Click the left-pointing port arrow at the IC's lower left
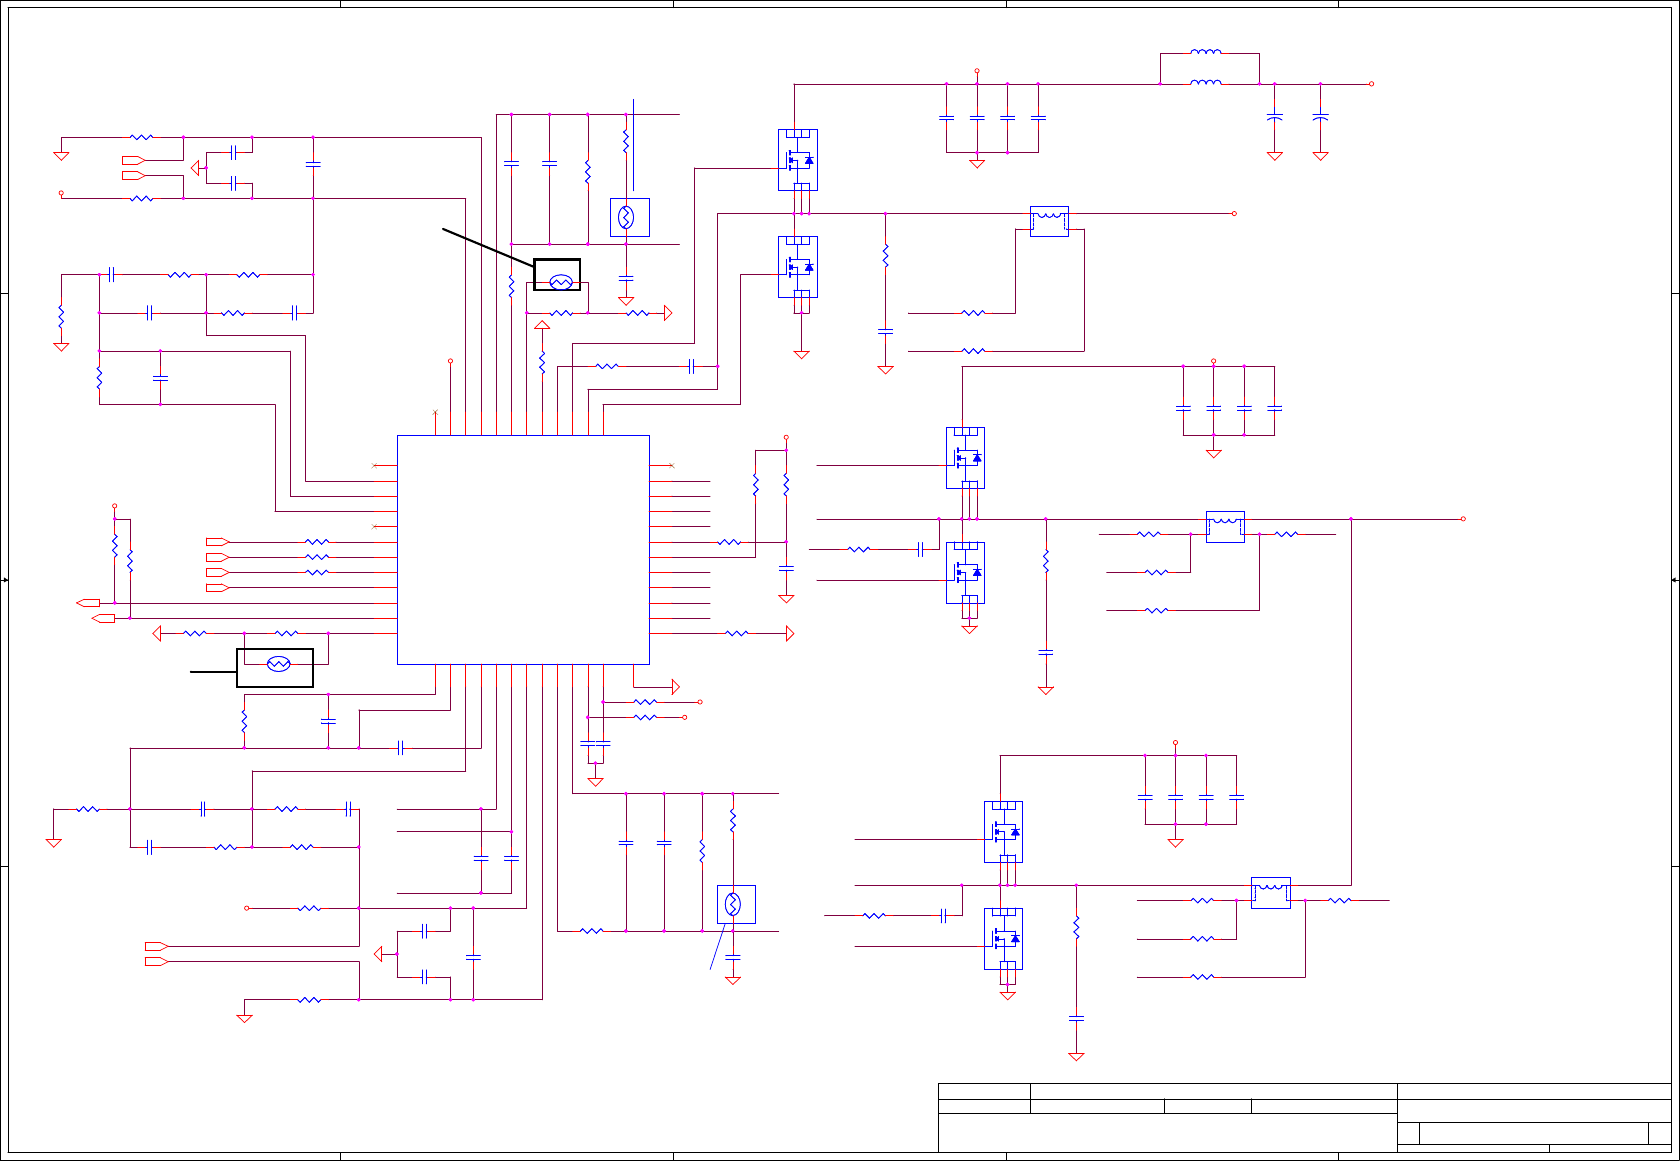Viewport: 1680px width, 1161px height. coord(157,633)
